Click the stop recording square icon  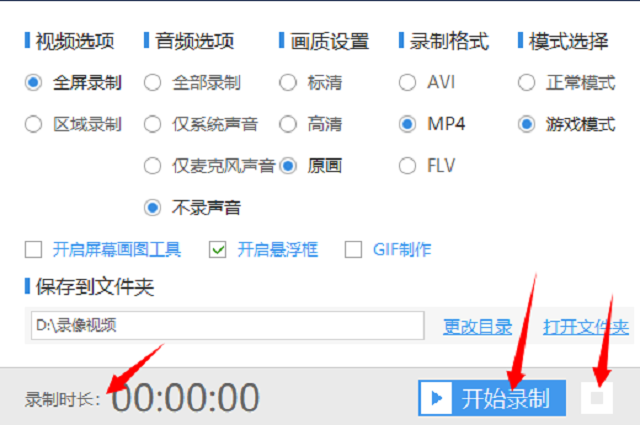(597, 398)
